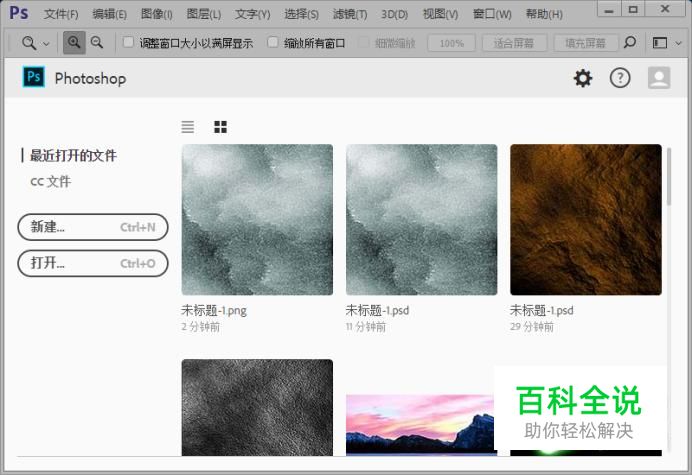The height and width of the screenshot is (475, 692).
Task: Open the zoom tool preset picker
Action: [x=46, y=44]
